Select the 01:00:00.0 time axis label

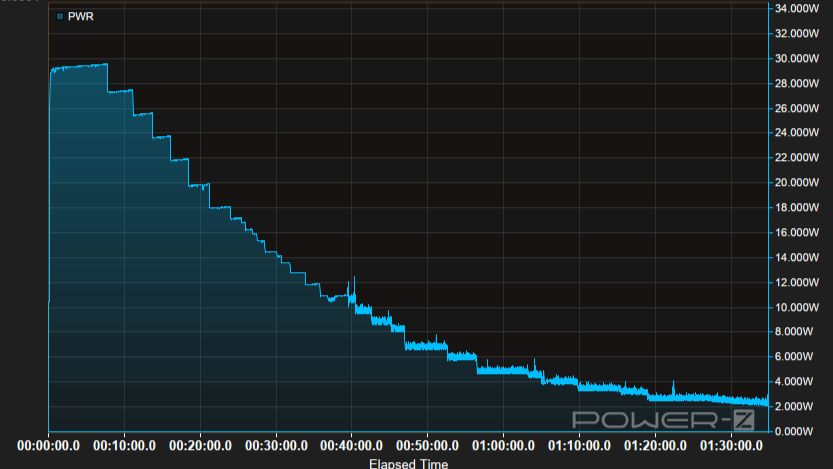tap(503, 446)
